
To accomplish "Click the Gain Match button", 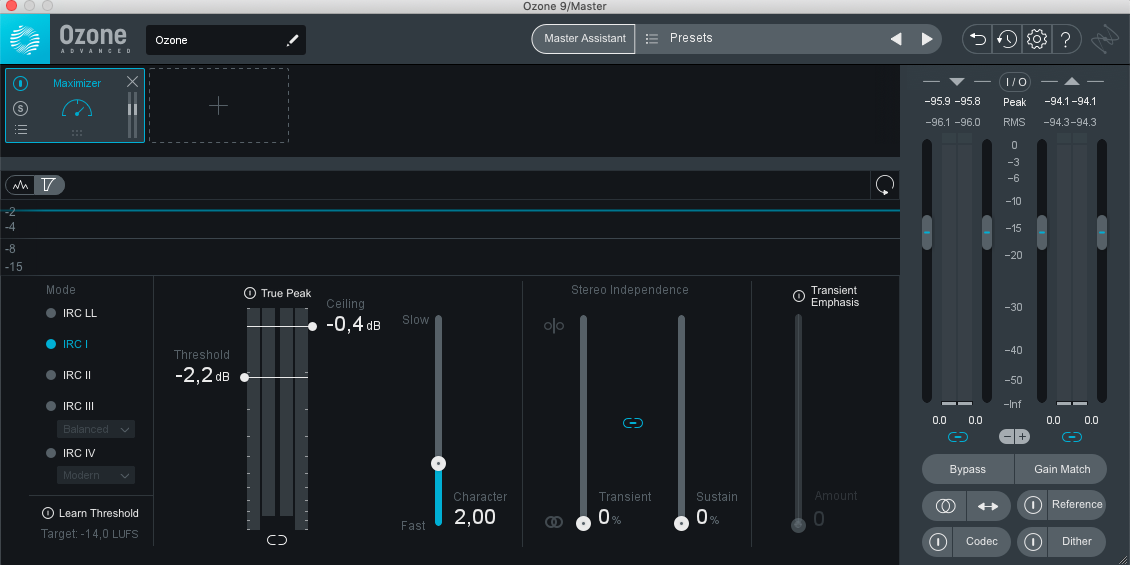I will coord(1062,469).
